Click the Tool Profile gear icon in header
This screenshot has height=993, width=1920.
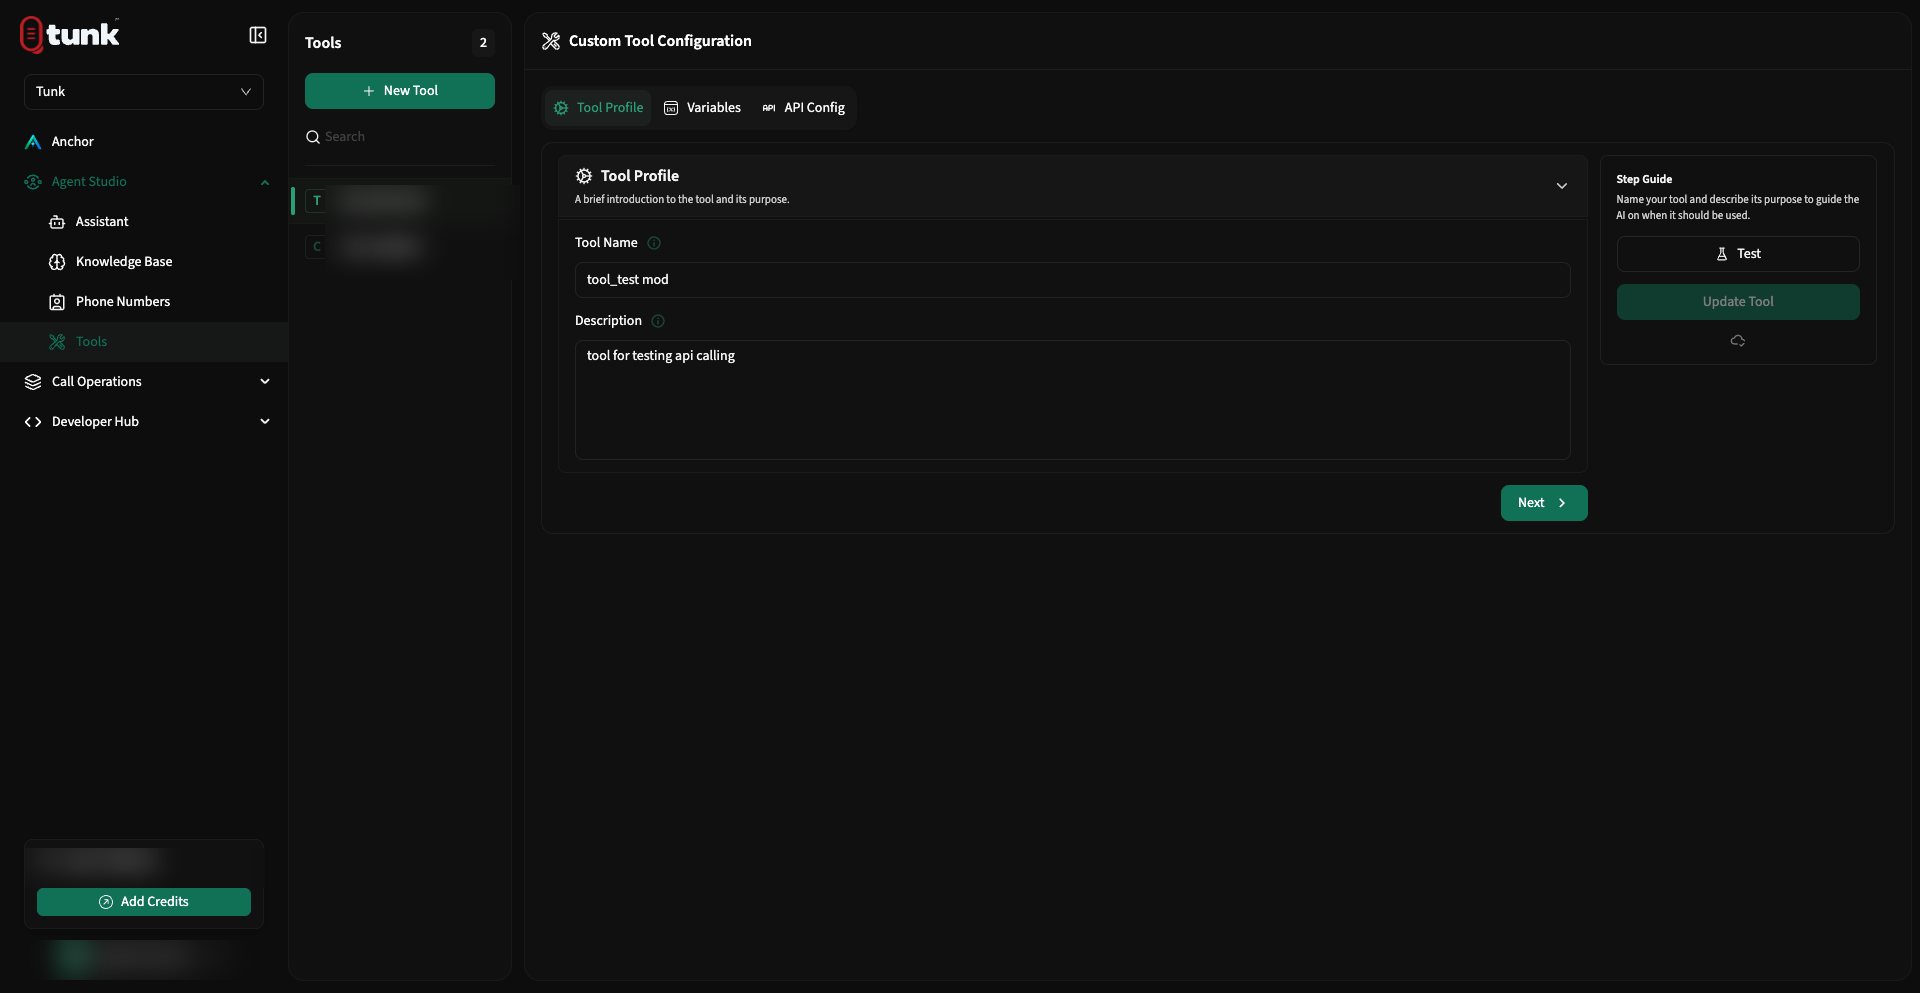click(x=584, y=176)
